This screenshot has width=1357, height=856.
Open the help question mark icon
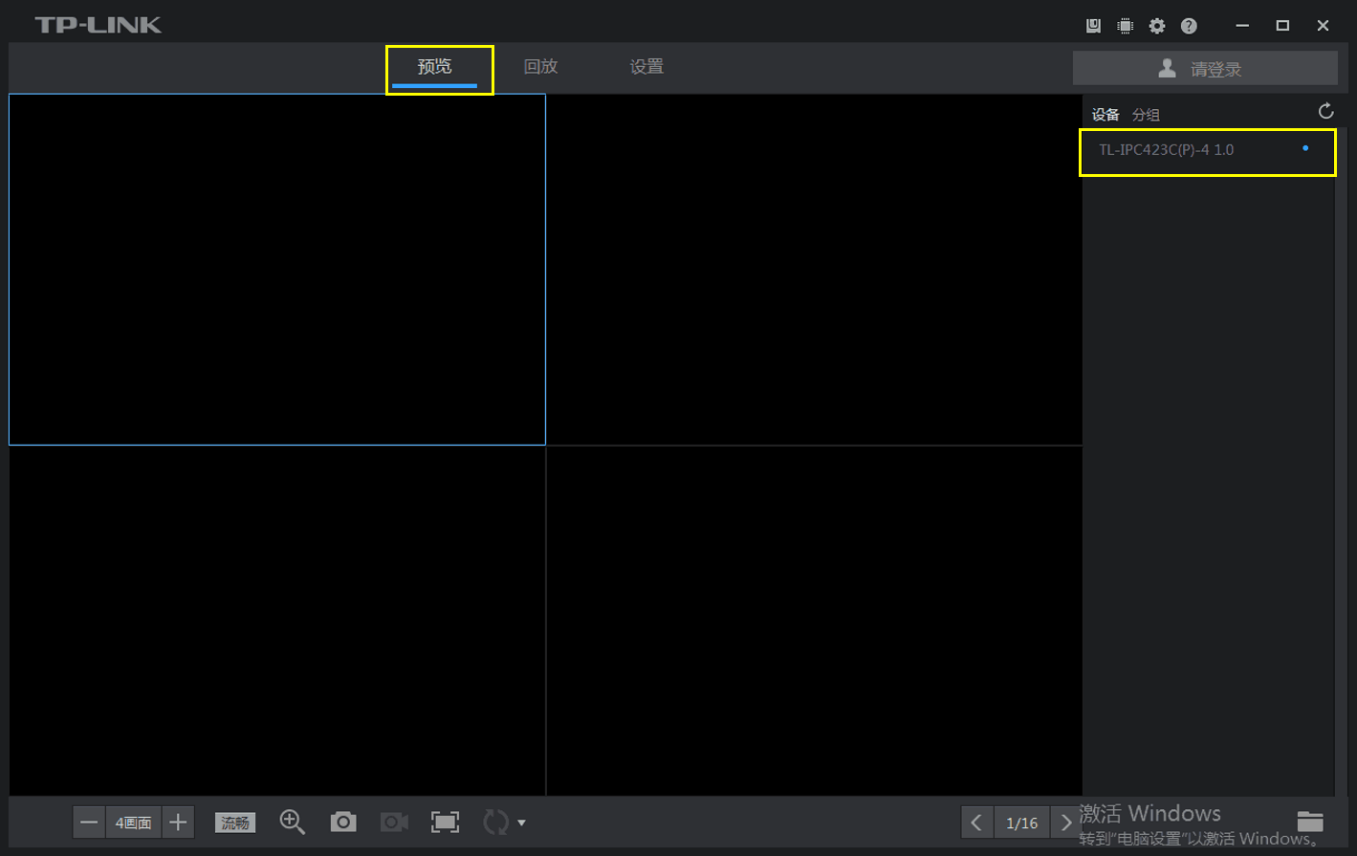click(x=1188, y=25)
